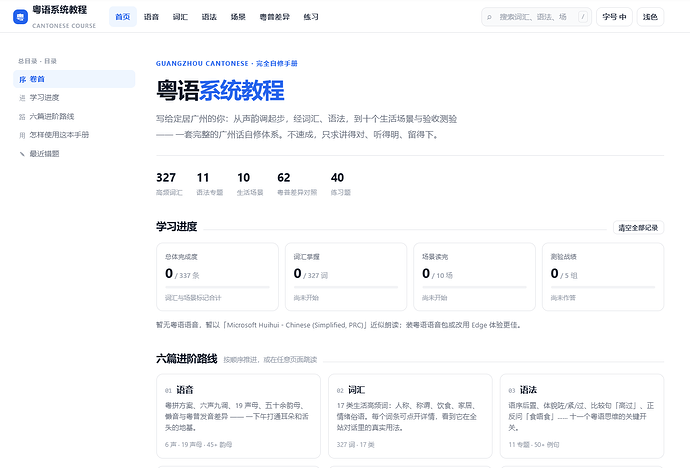Click the 40 练习题 statistic
This screenshot has height=468, width=690.
(341, 183)
